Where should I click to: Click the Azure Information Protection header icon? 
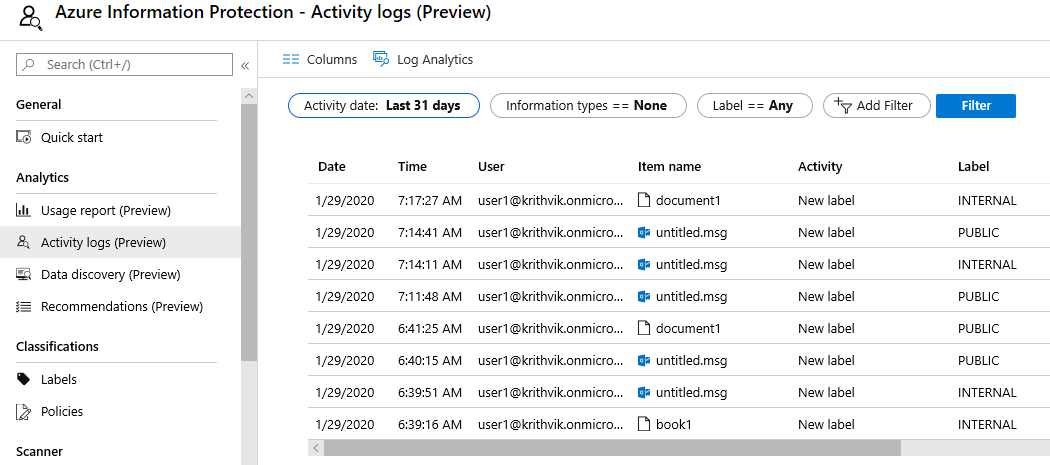point(30,17)
